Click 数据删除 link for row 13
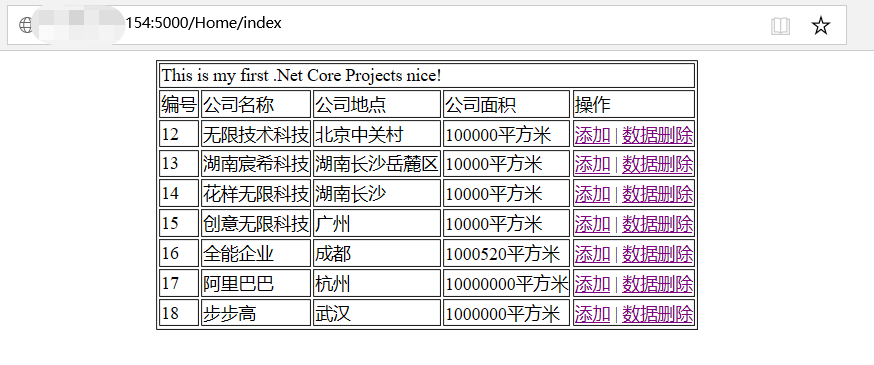 pos(658,164)
